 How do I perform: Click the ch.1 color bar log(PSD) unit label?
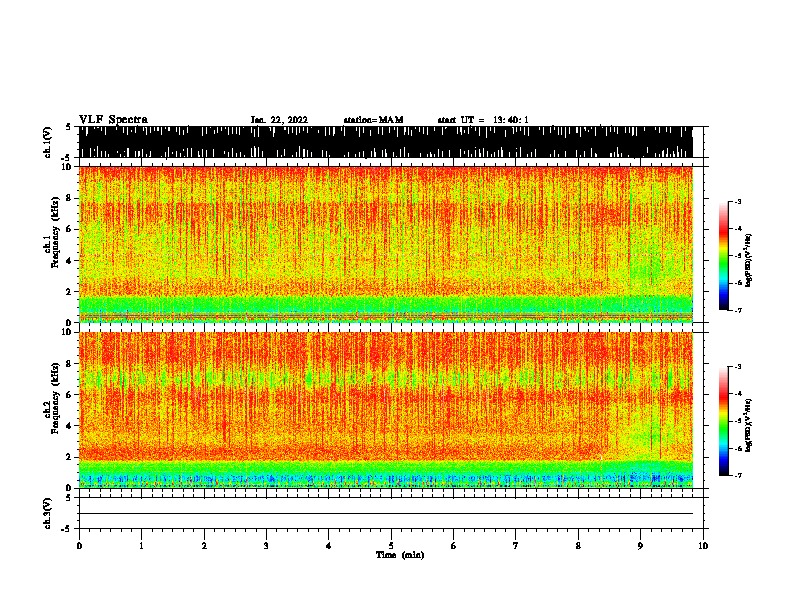pos(749,260)
